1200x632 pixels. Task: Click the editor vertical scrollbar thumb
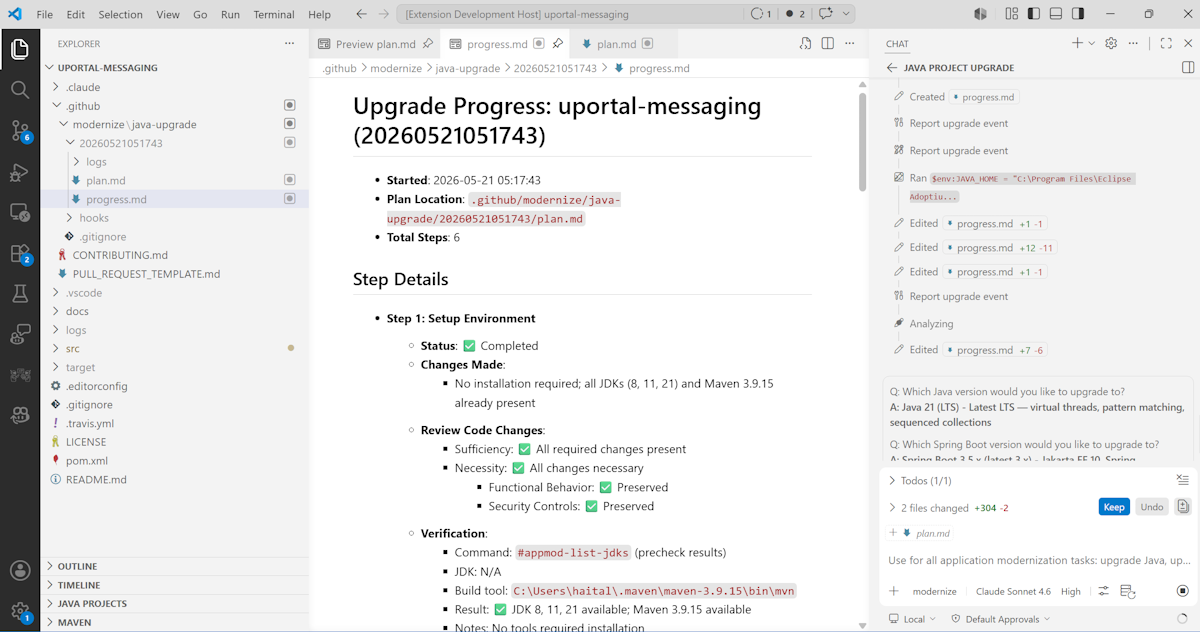click(x=862, y=140)
